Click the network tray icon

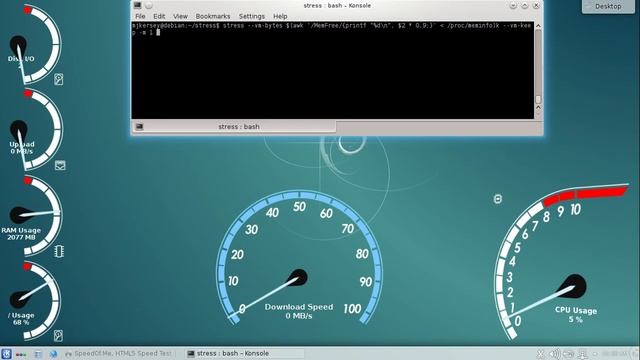coord(582,353)
